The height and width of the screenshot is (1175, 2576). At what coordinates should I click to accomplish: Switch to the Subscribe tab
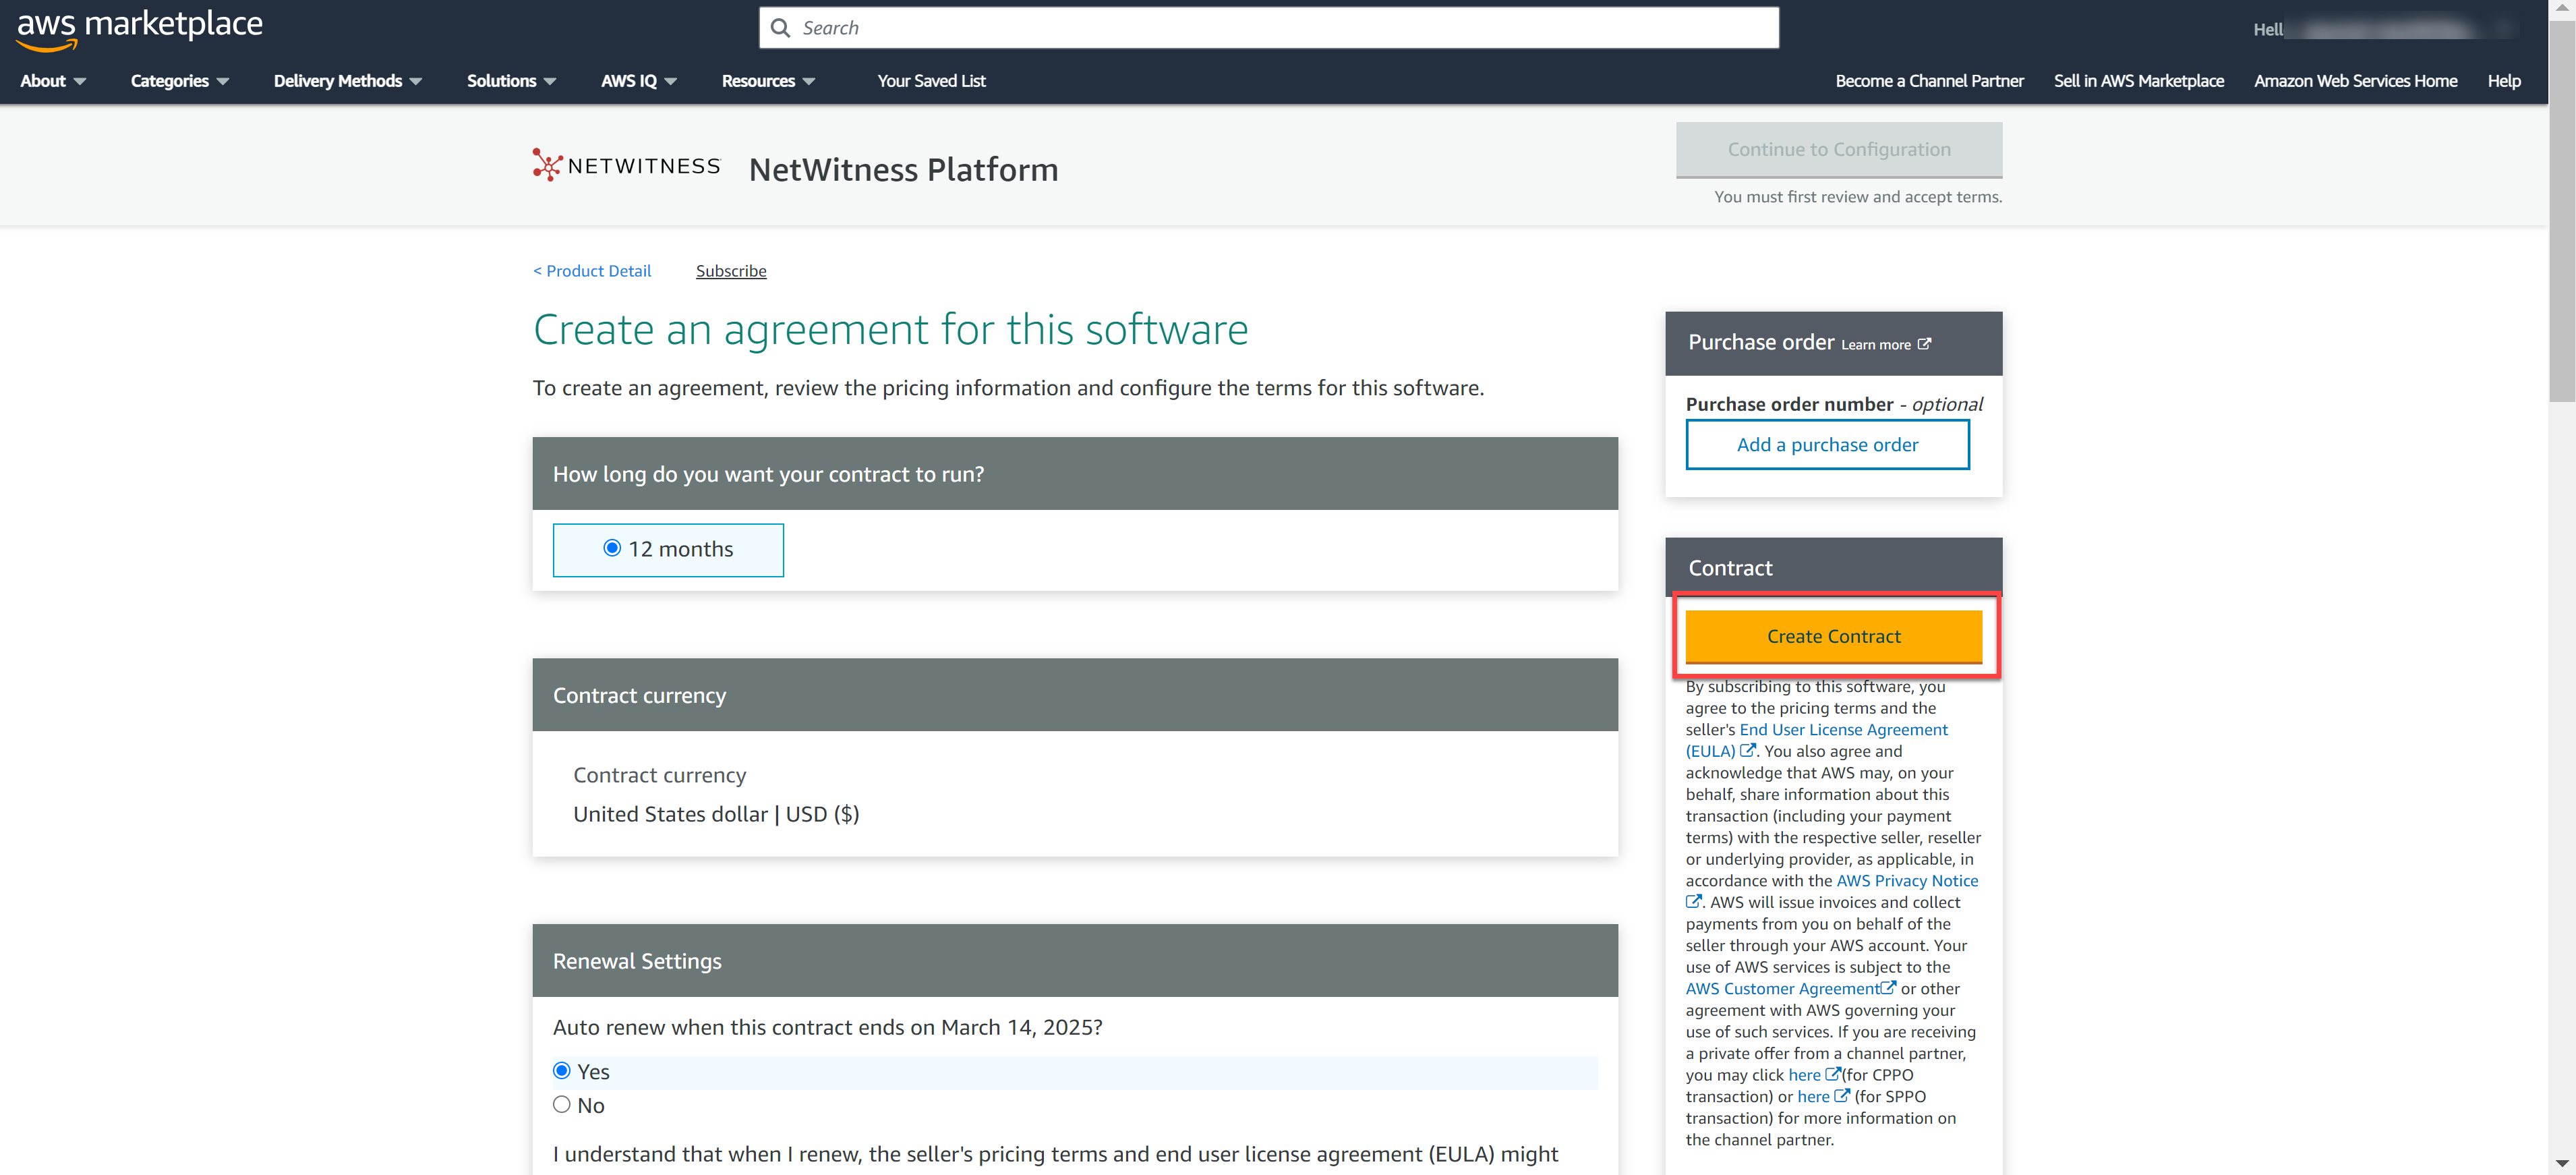coord(730,270)
